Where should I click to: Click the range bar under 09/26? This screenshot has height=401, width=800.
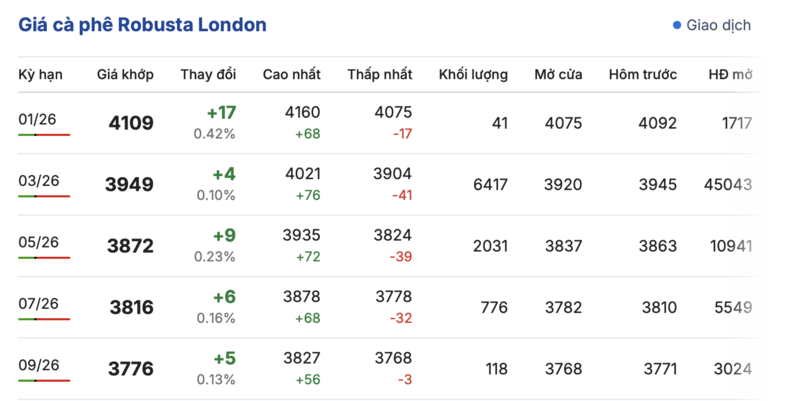click(44, 381)
